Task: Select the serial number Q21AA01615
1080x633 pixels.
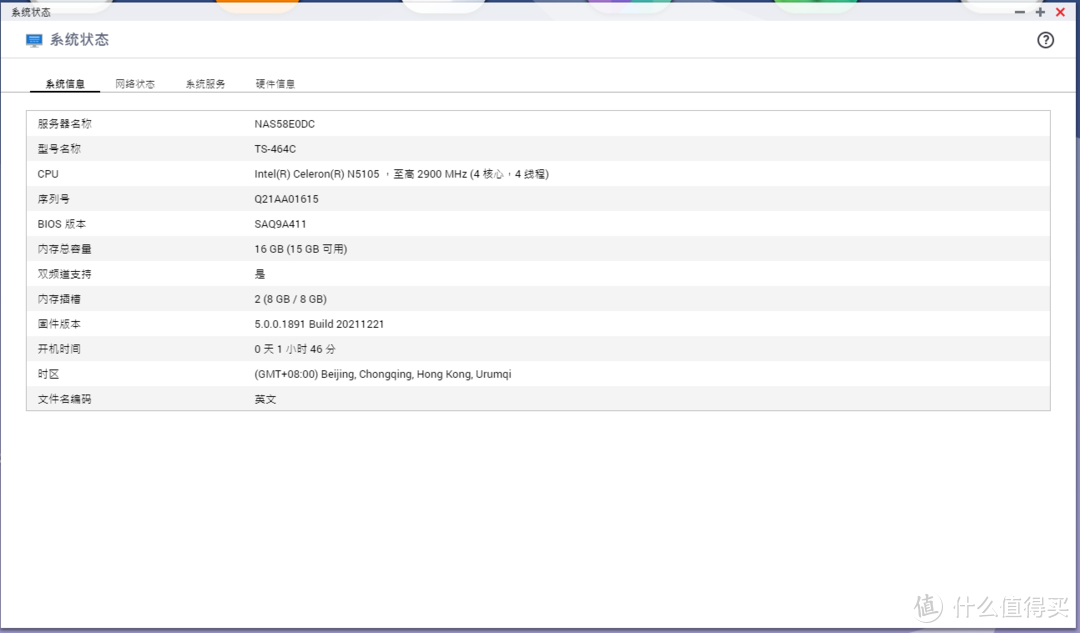Action: tap(286, 199)
